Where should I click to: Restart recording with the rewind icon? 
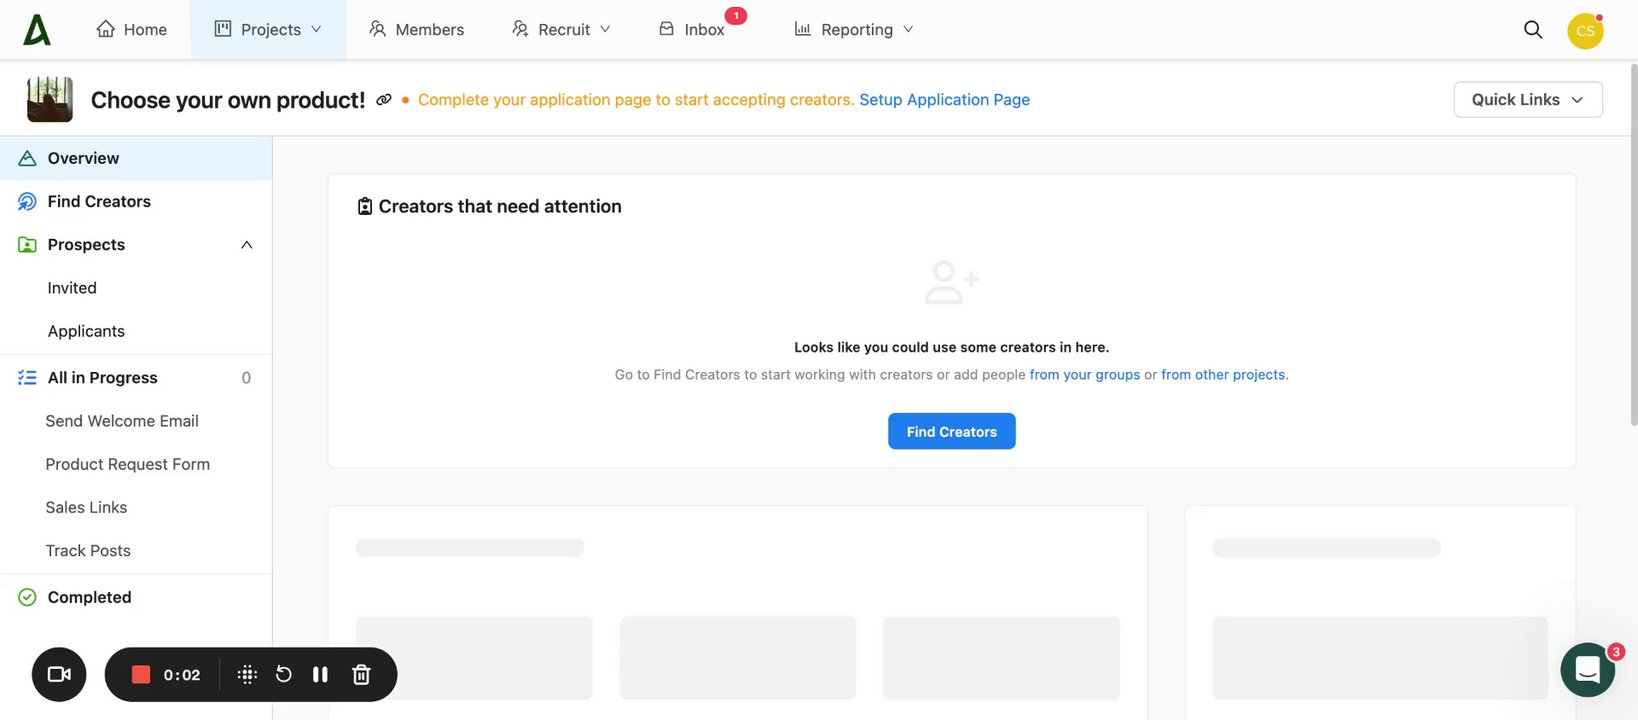(x=284, y=675)
